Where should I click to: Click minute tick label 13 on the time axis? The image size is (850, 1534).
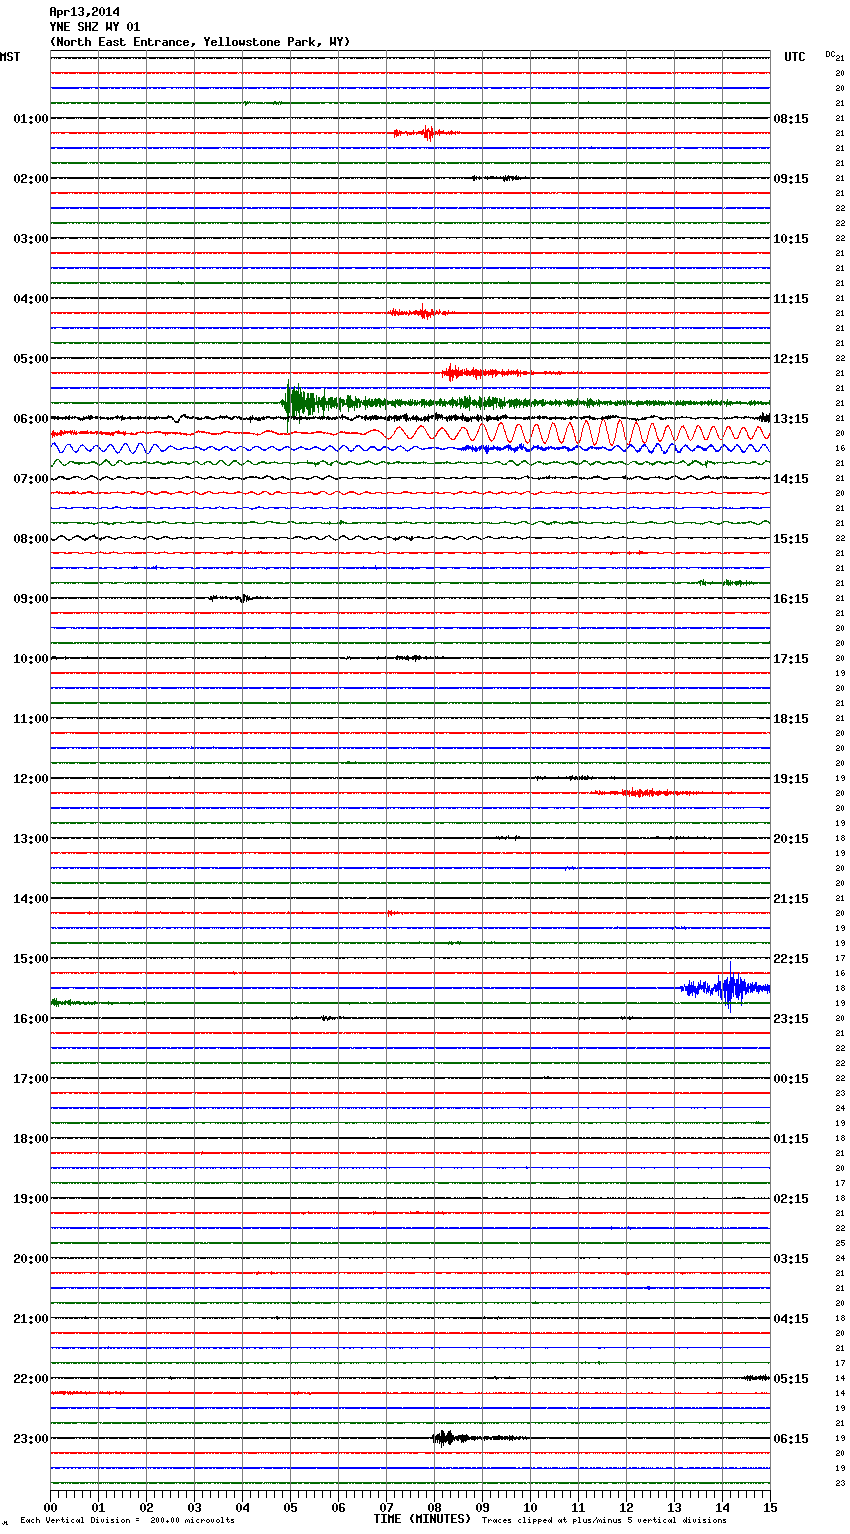[674, 1507]
